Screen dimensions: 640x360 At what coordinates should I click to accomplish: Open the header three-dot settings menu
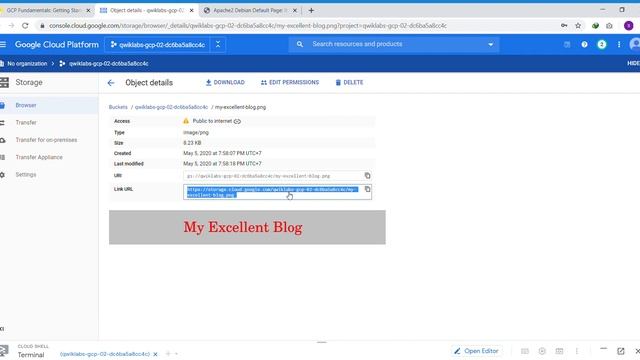coord(619,44)
